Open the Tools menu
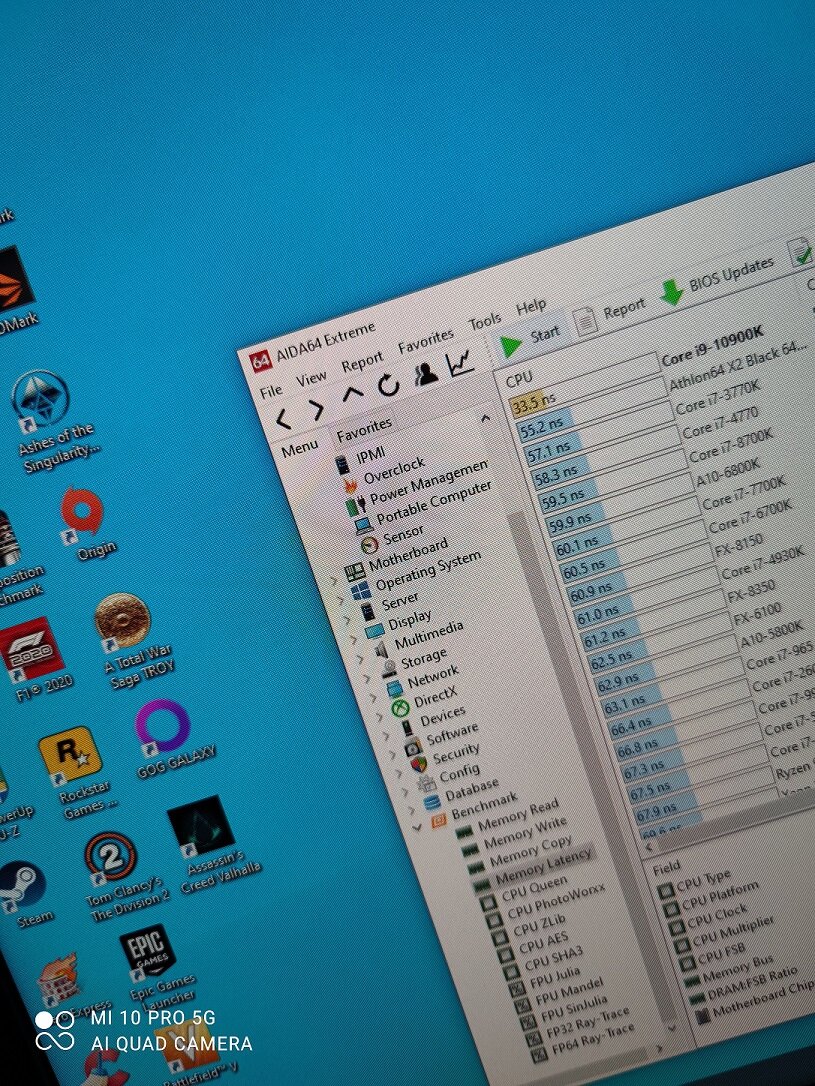The height and width of the screenshot is (1086, 815). (484, 321)
